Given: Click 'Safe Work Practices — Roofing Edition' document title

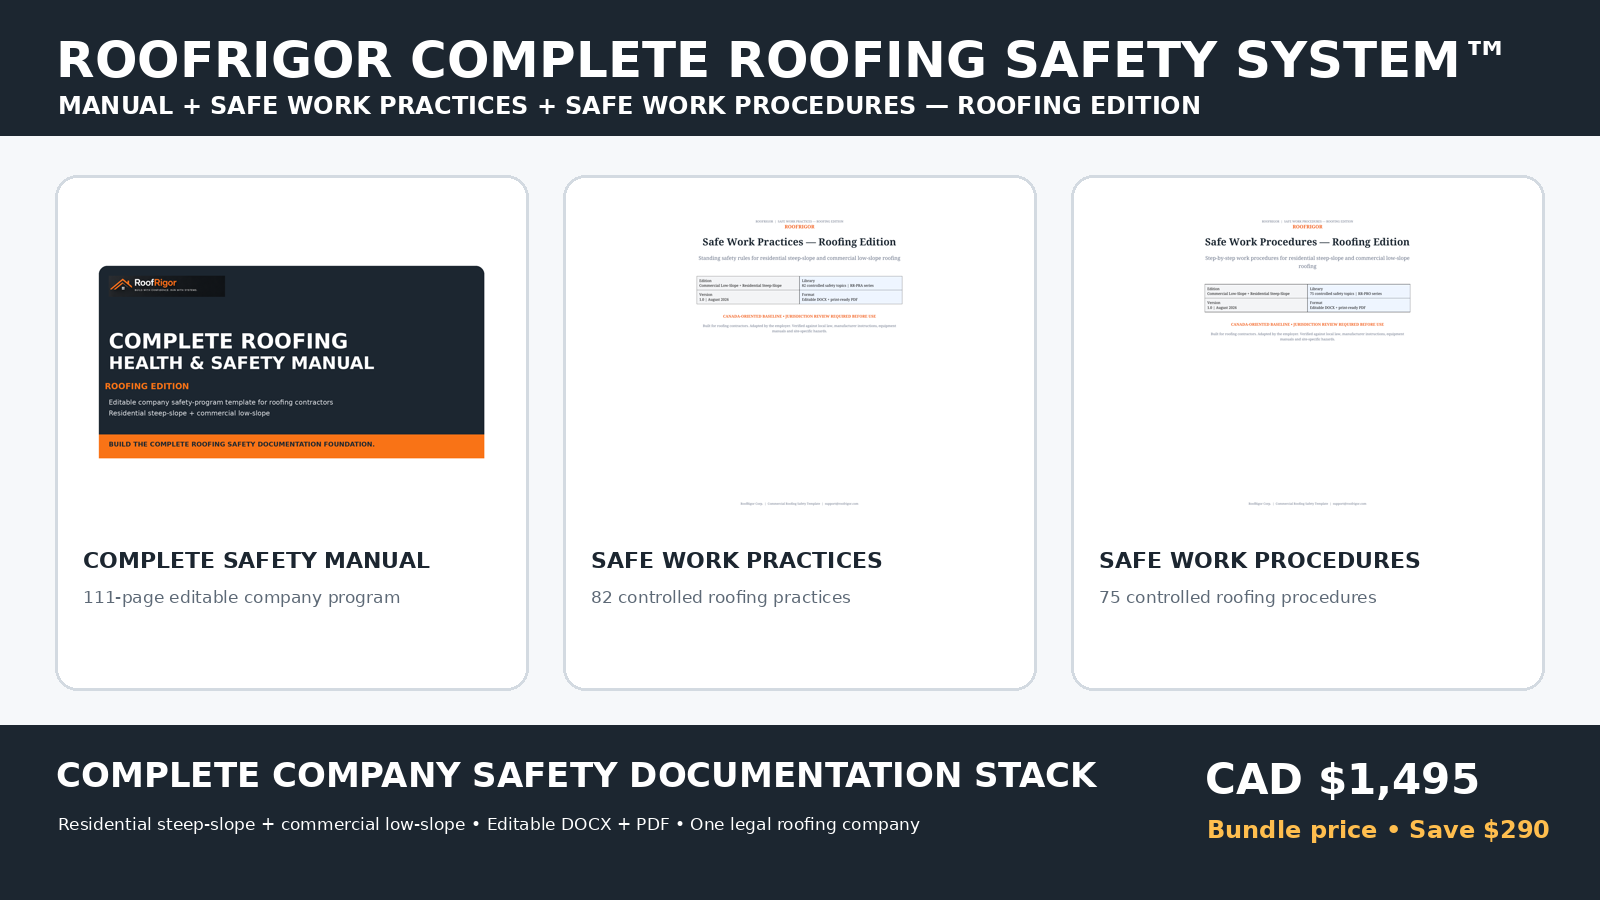Looking at the screenshot, I should click(x=799, y=242).
